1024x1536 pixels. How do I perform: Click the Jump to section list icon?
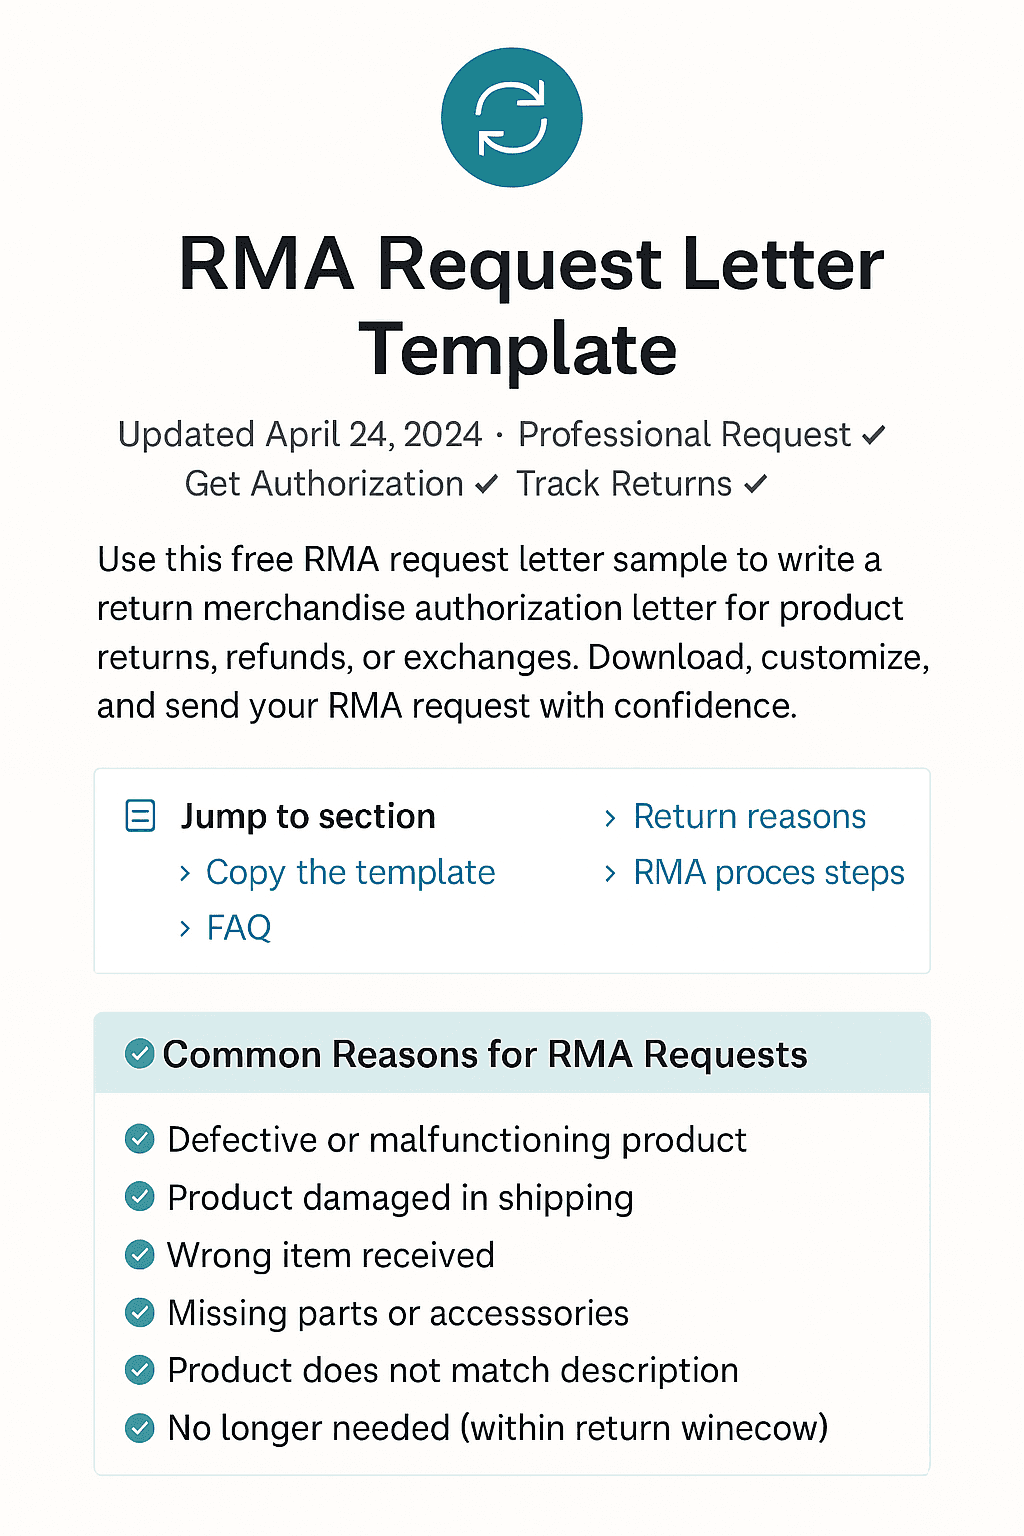pyautogui.click(x=140, y=815)
